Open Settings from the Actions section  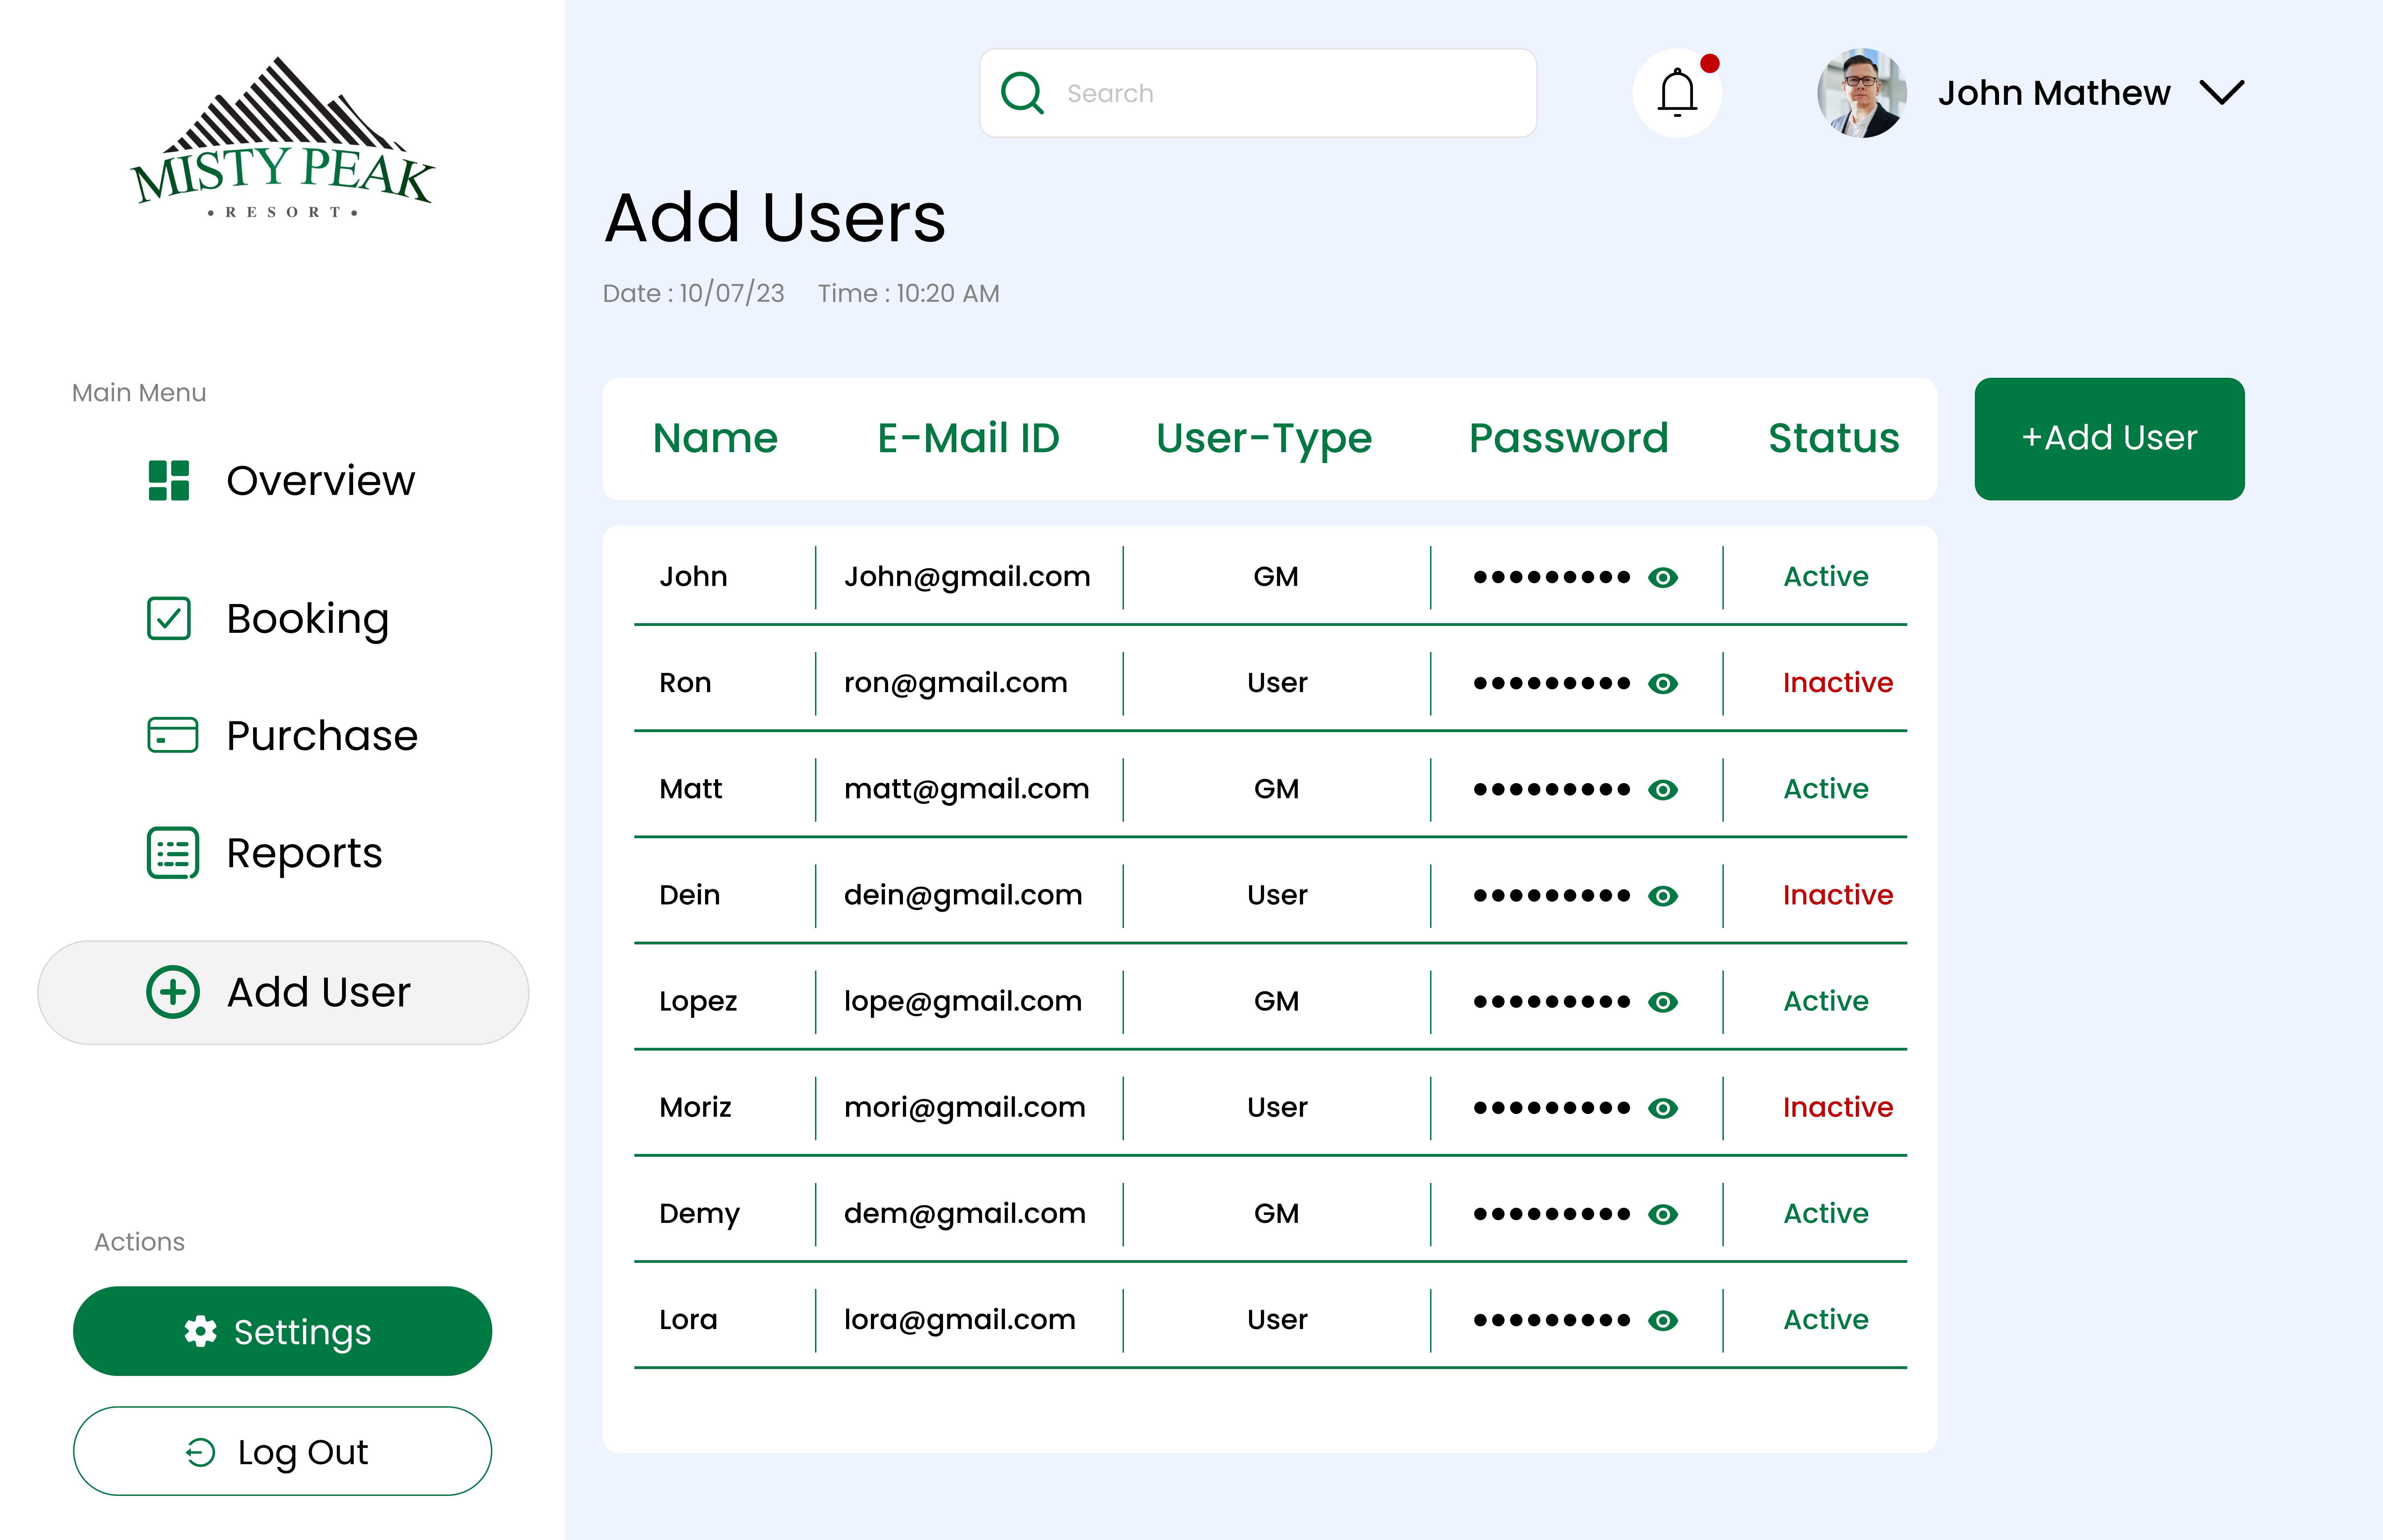point(282,1331)
